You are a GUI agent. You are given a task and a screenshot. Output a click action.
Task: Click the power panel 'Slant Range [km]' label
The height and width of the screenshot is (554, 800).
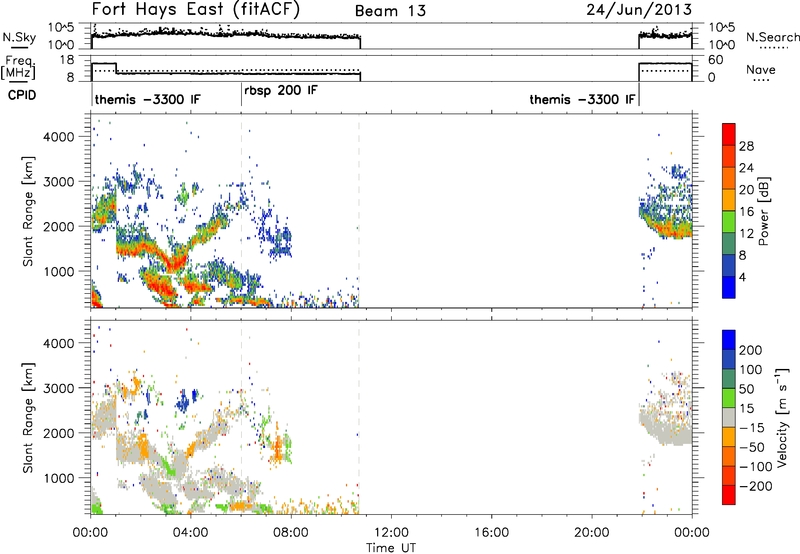coord(28,211)
